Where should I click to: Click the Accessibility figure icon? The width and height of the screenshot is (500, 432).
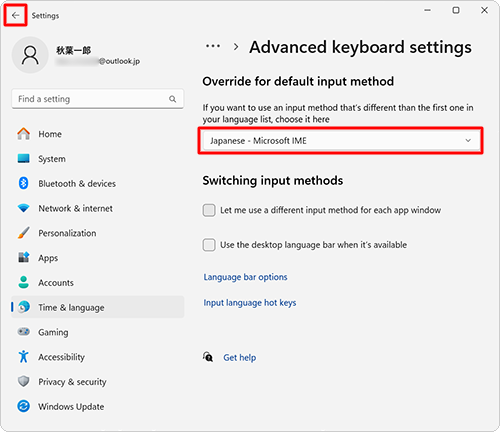(23, 356)
